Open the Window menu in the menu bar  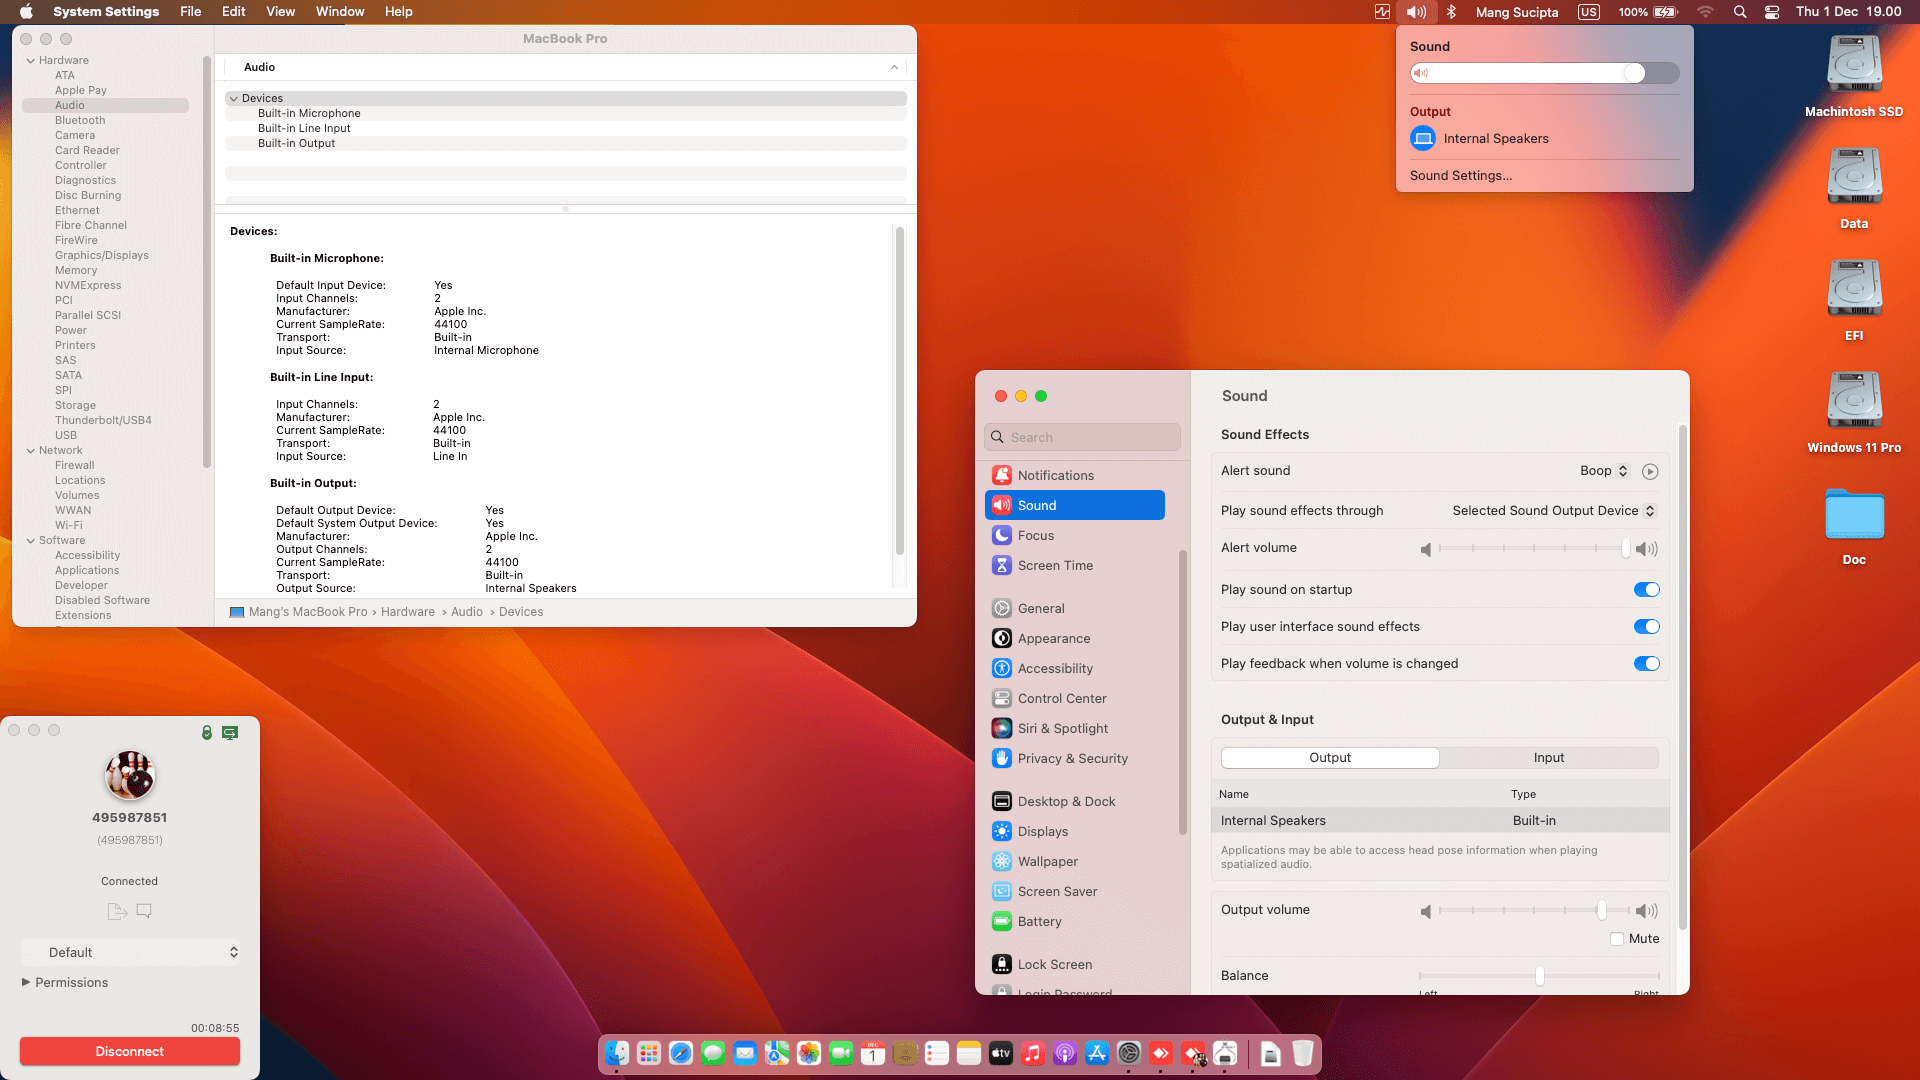340,12
